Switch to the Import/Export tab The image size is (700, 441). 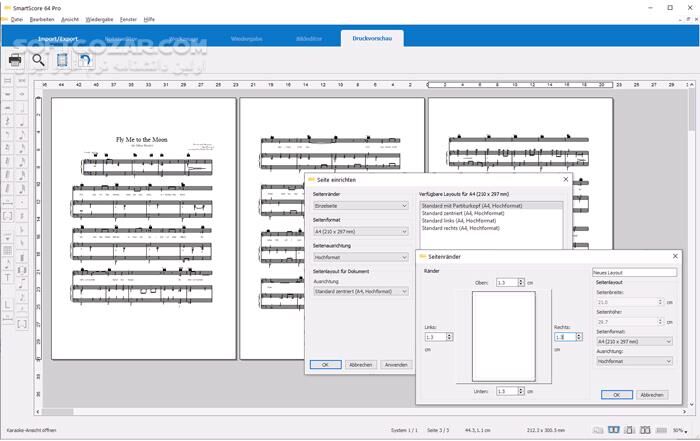point(58,39)
